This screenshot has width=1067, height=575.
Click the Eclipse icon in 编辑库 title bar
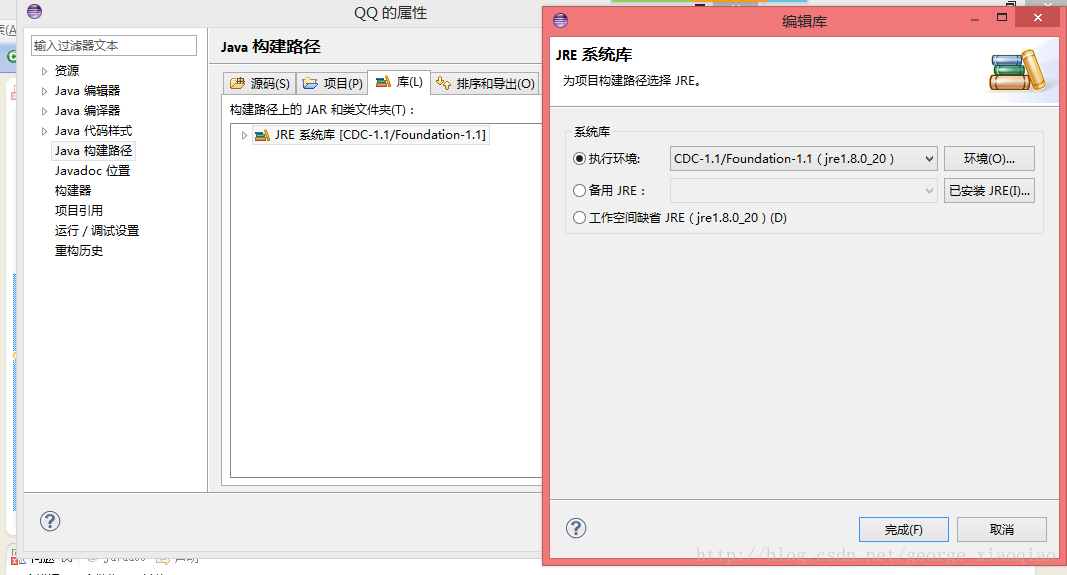pos(561,20)
